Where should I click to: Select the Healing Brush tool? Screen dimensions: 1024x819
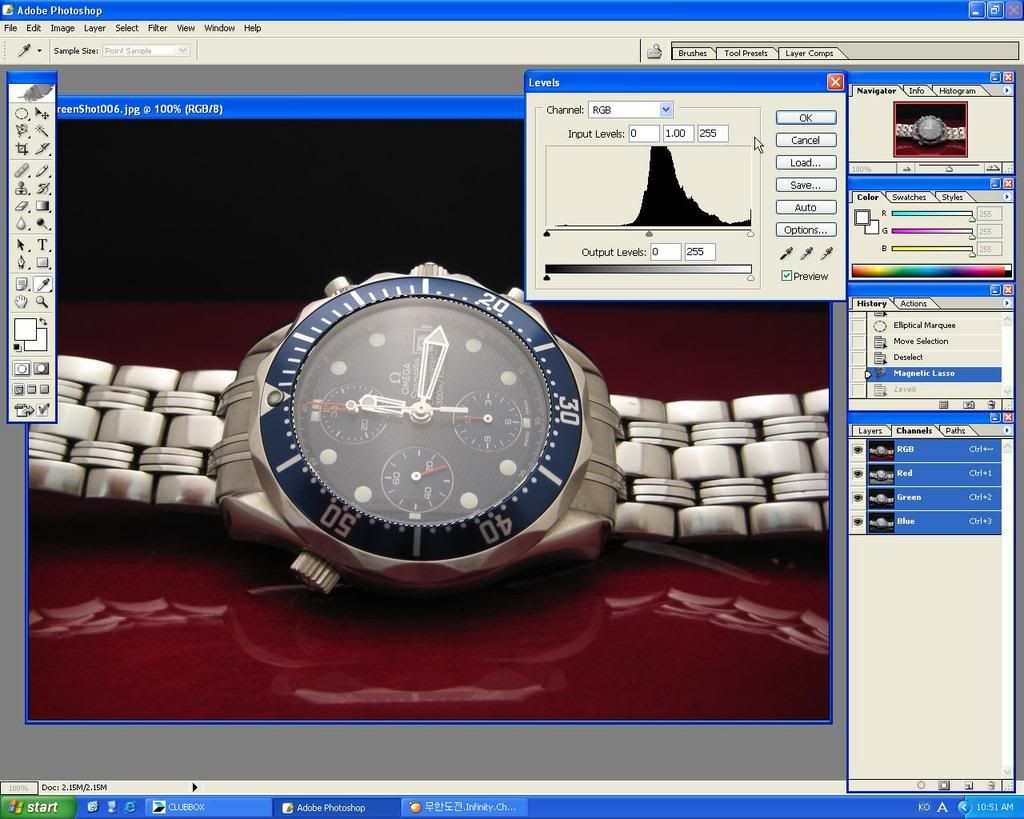22,171
